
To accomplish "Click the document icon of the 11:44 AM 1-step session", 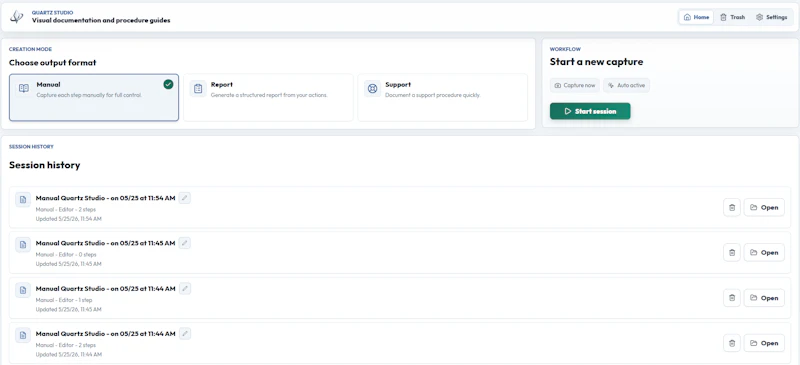I will (x=23, y=290).
